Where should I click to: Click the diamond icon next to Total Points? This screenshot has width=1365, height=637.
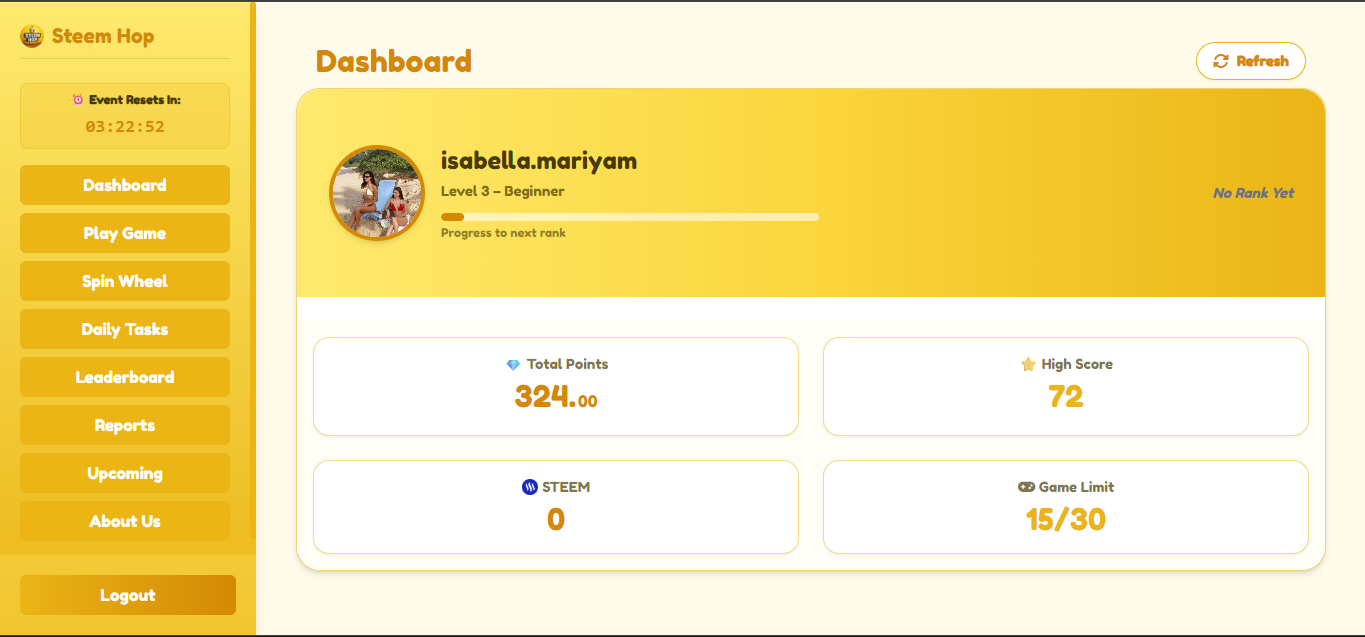click(x=513, y=365)
